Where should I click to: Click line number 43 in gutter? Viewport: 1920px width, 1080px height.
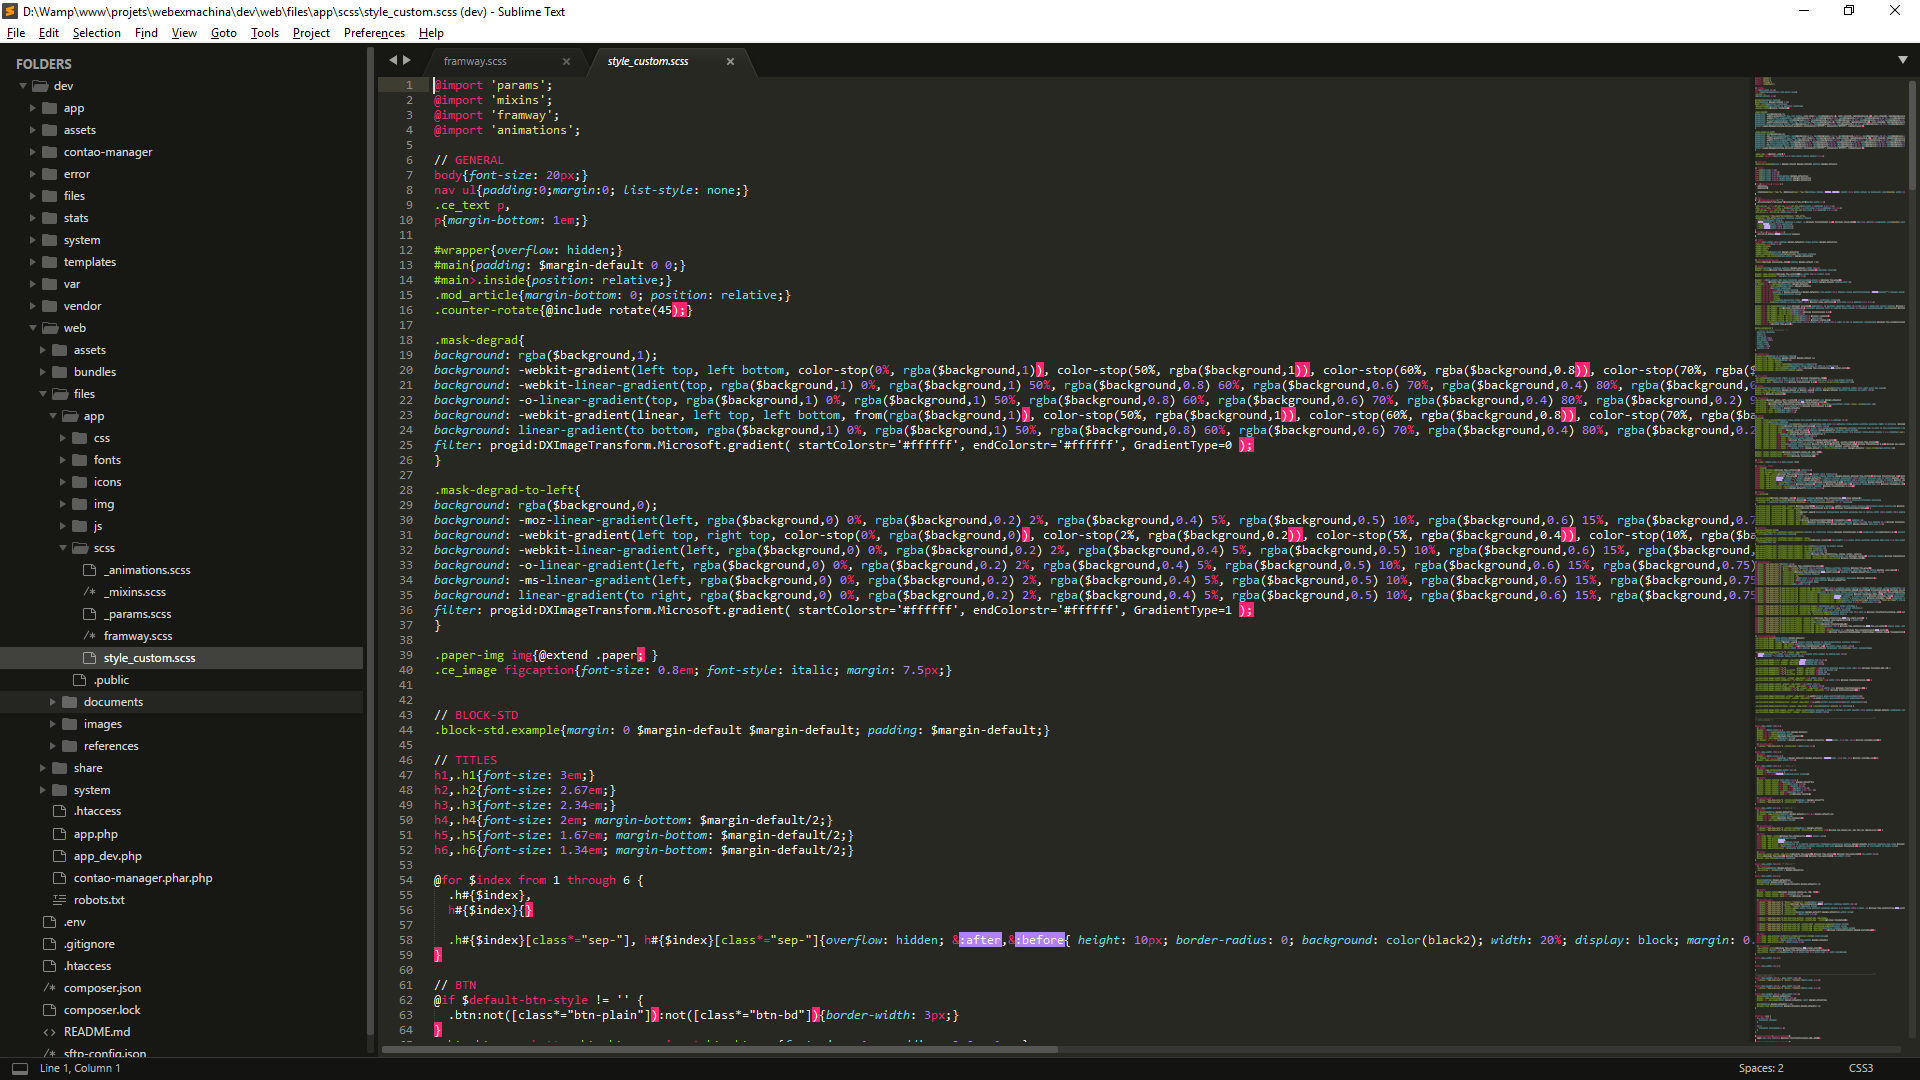click(x=406, y=715)
